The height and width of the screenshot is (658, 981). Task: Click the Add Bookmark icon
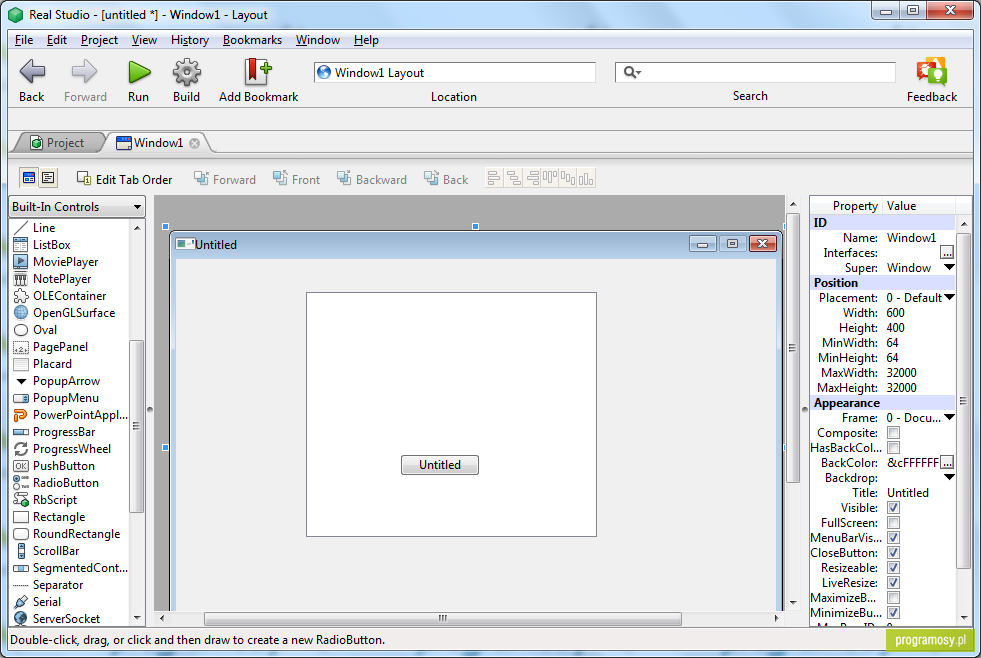tap(258, 71)
